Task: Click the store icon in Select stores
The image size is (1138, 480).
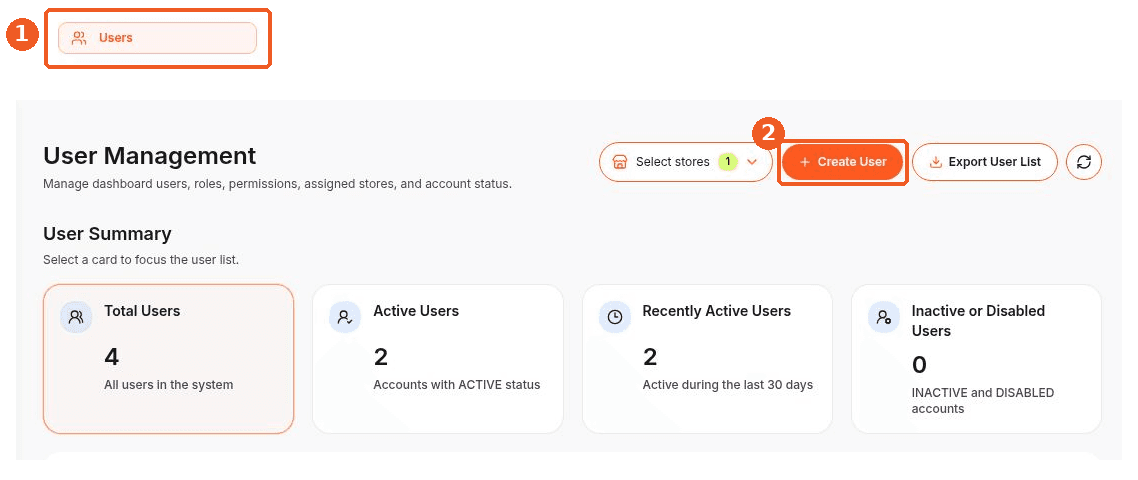Action: [620, 162]
